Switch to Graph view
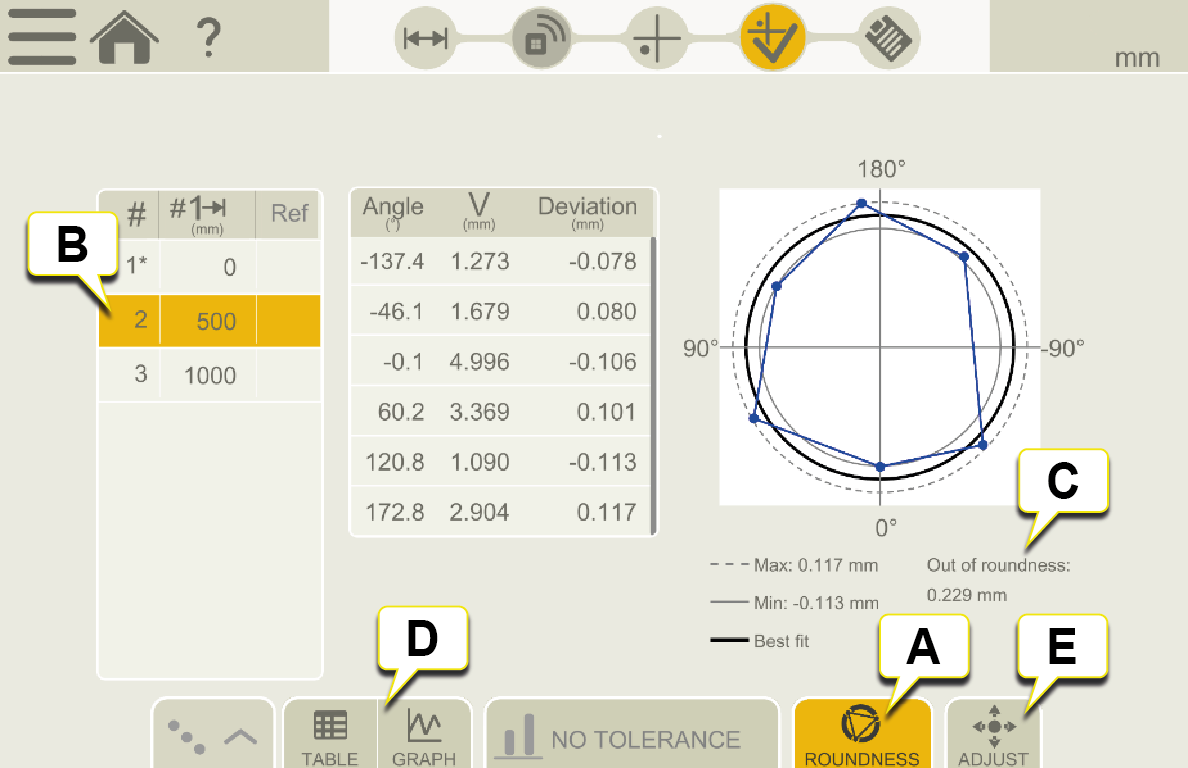1188x768 pixels. pyautogui.click(x=424, y=735)
